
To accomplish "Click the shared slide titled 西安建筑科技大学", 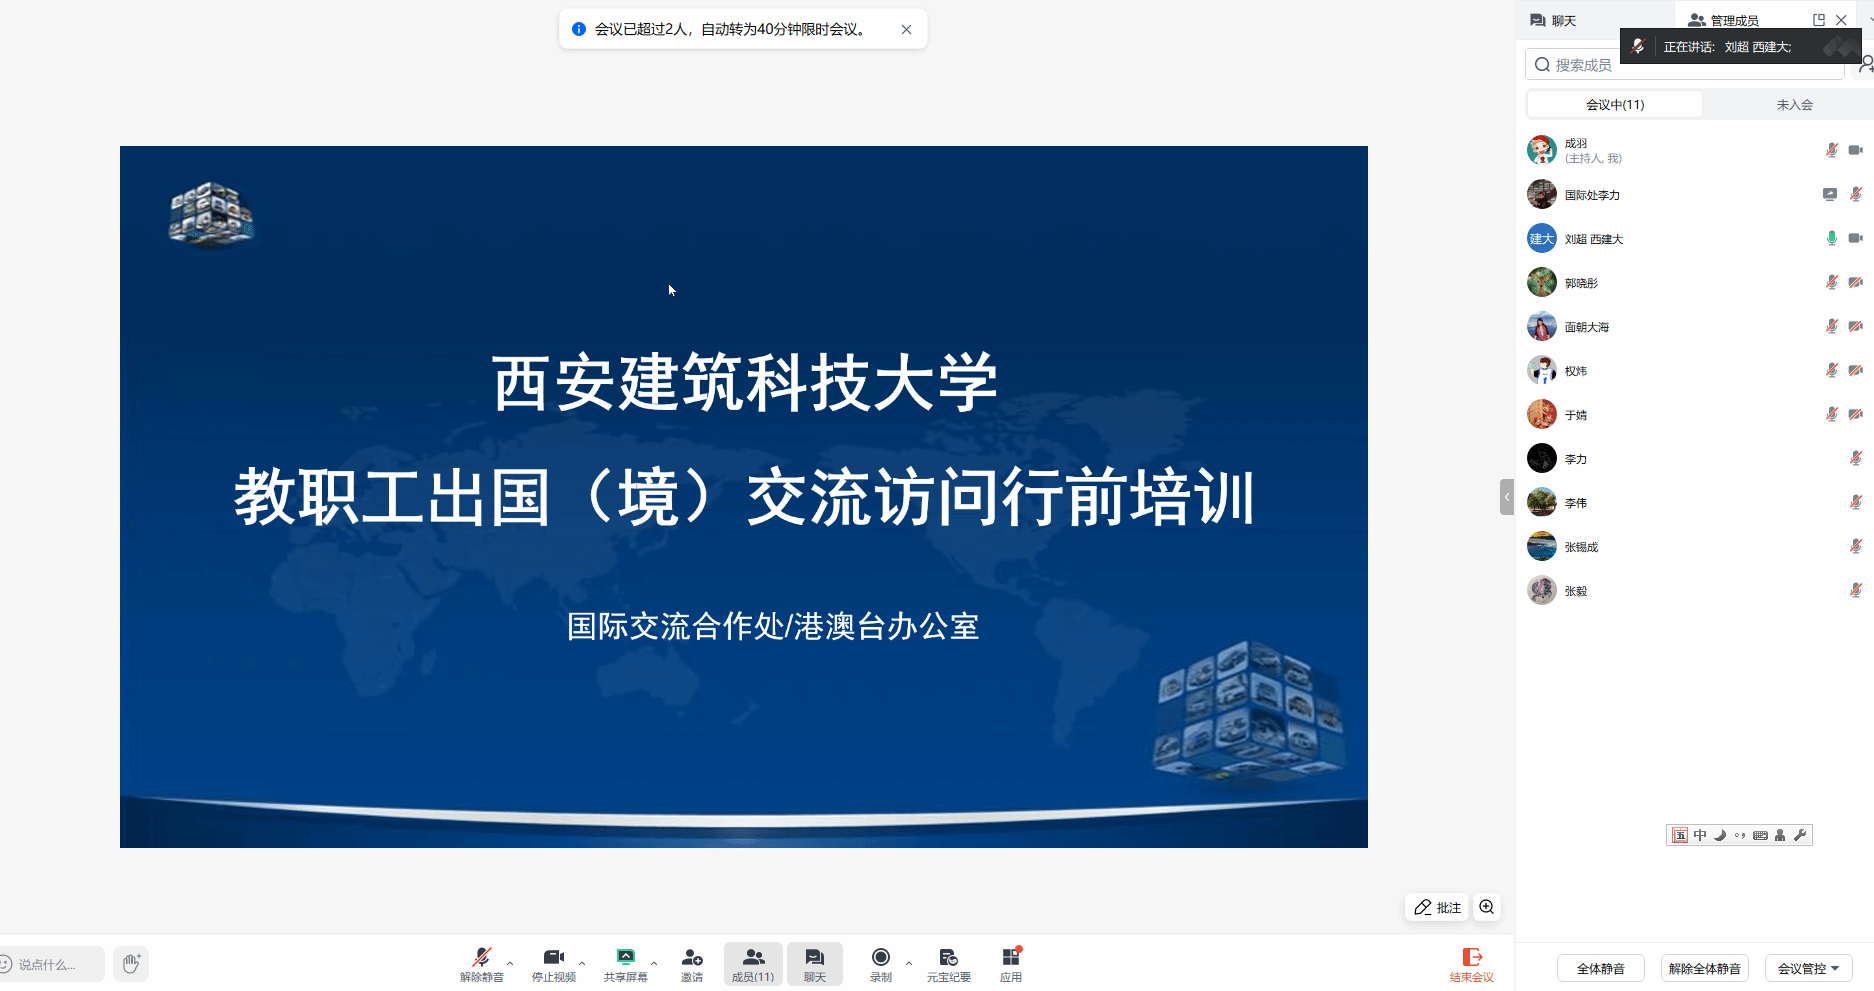I will click(744, 497).
